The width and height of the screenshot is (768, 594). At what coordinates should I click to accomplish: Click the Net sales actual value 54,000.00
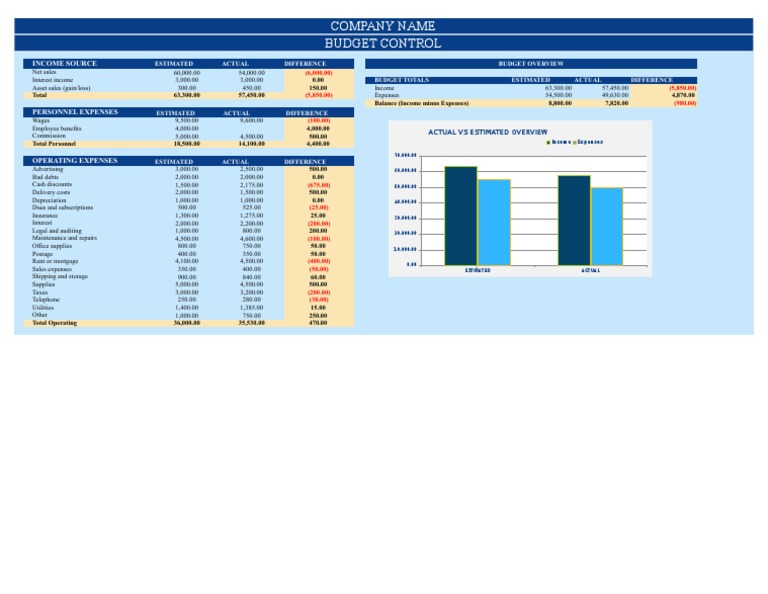point(252,72)
